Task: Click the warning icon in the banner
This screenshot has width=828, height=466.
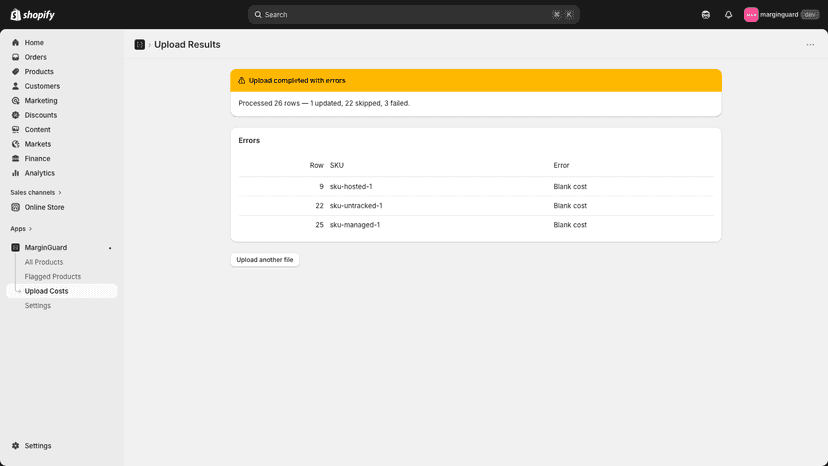Action: click(241, 81)
